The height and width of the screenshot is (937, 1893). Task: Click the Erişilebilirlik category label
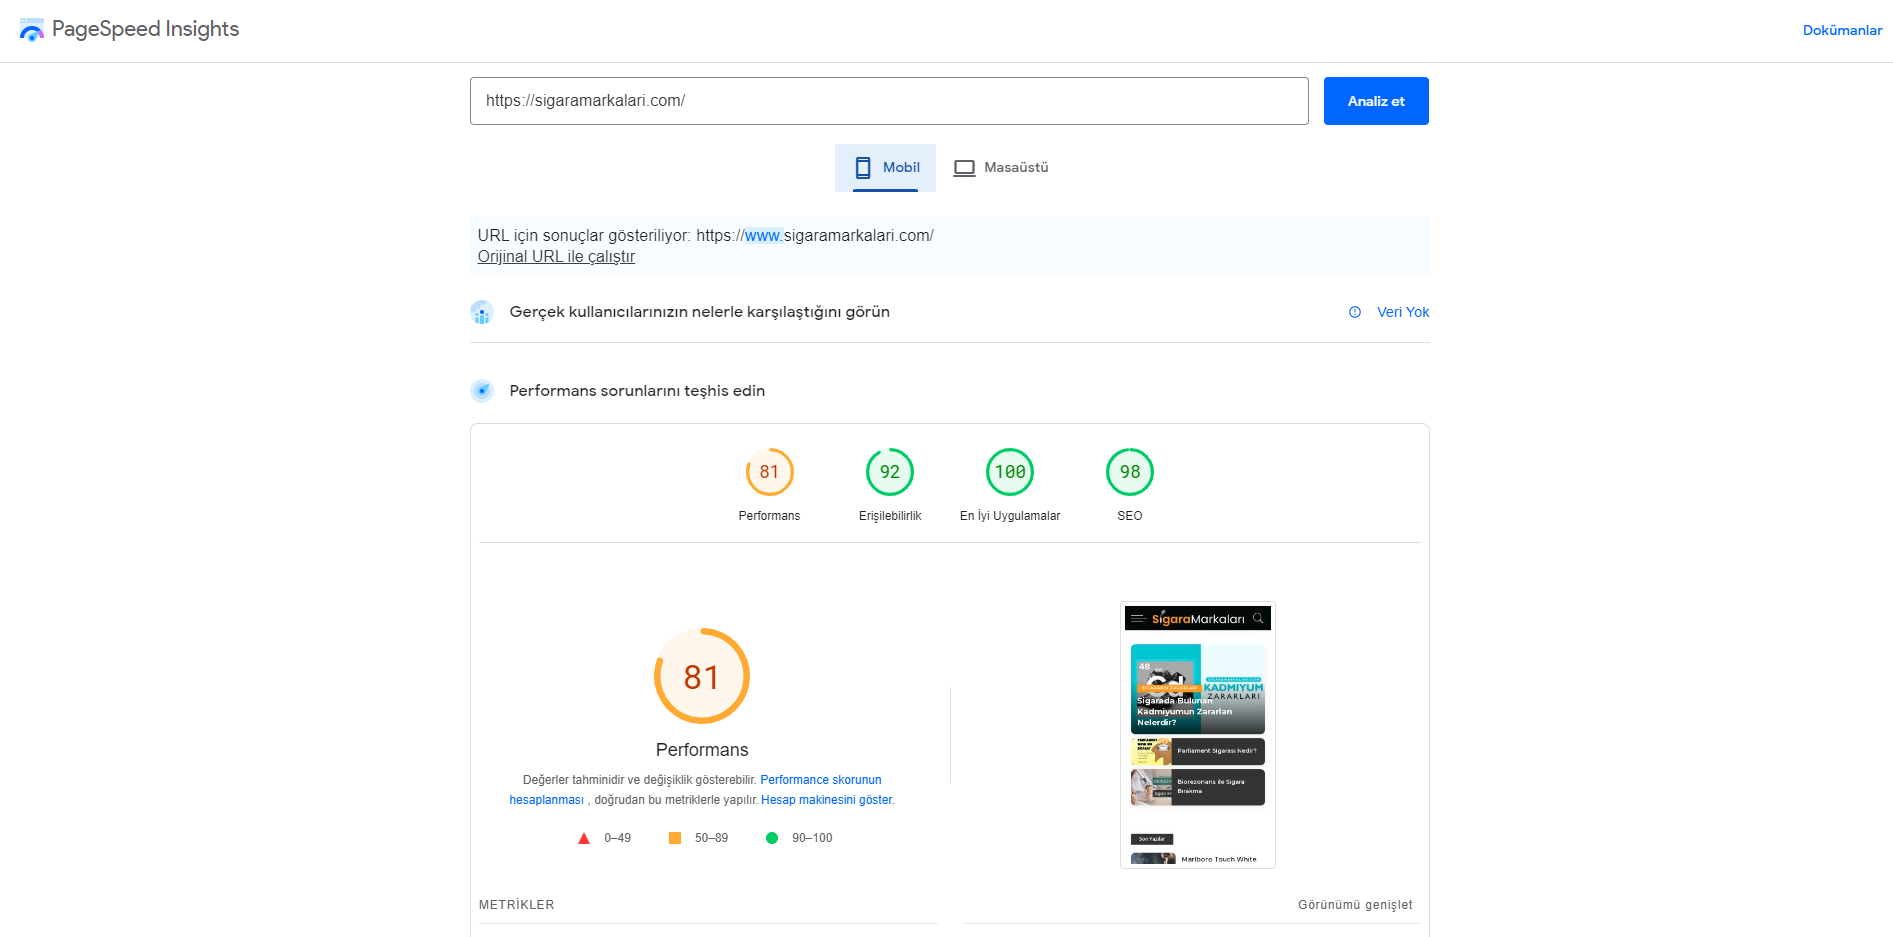pos(890,516)
